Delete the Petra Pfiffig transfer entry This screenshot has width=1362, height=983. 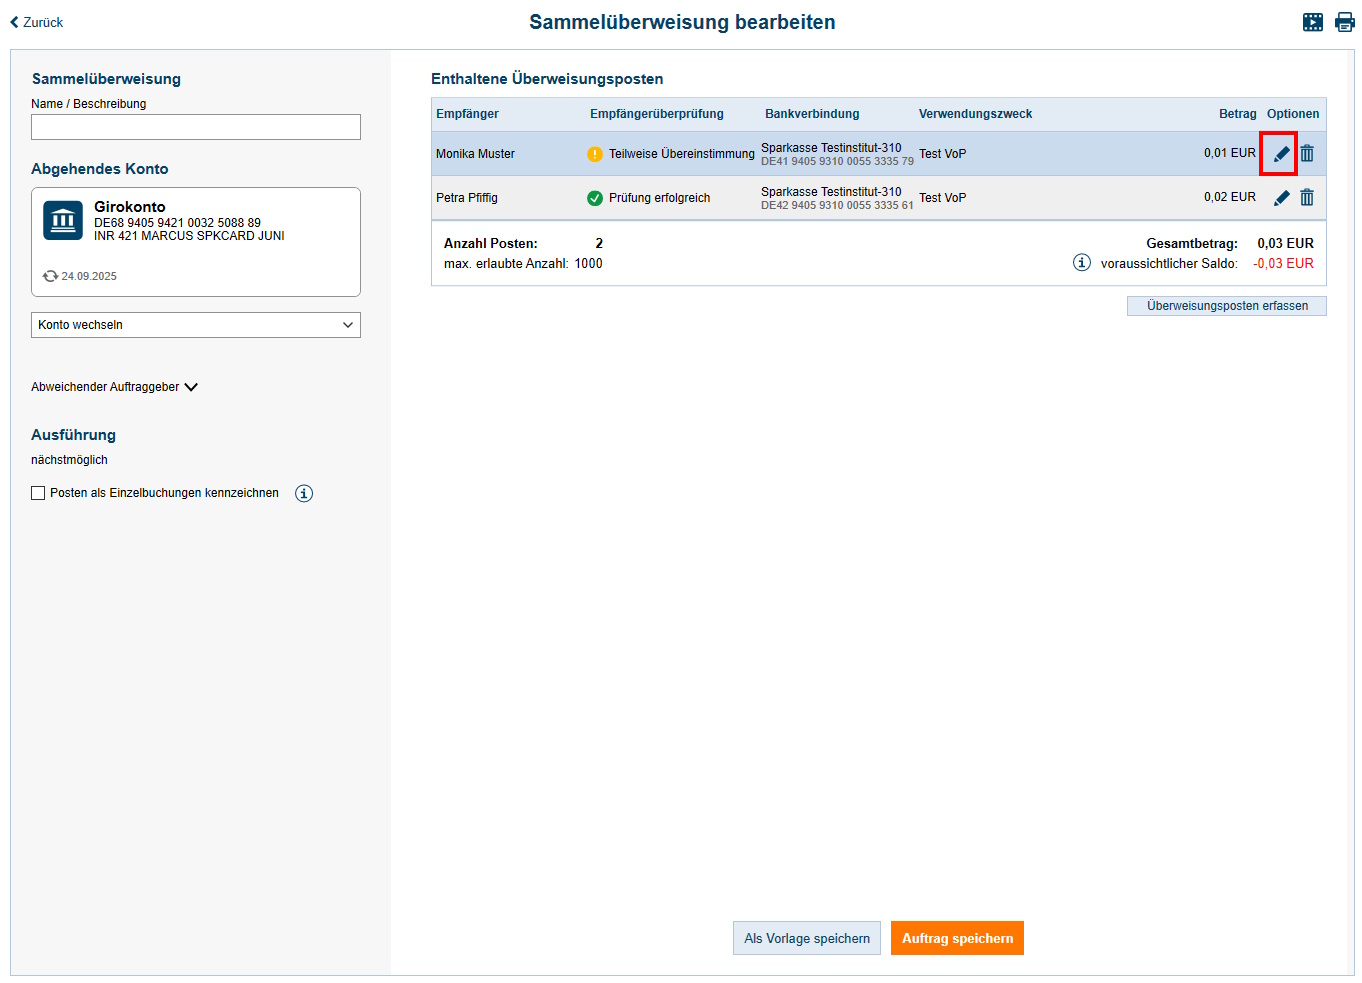[1307, 198]
